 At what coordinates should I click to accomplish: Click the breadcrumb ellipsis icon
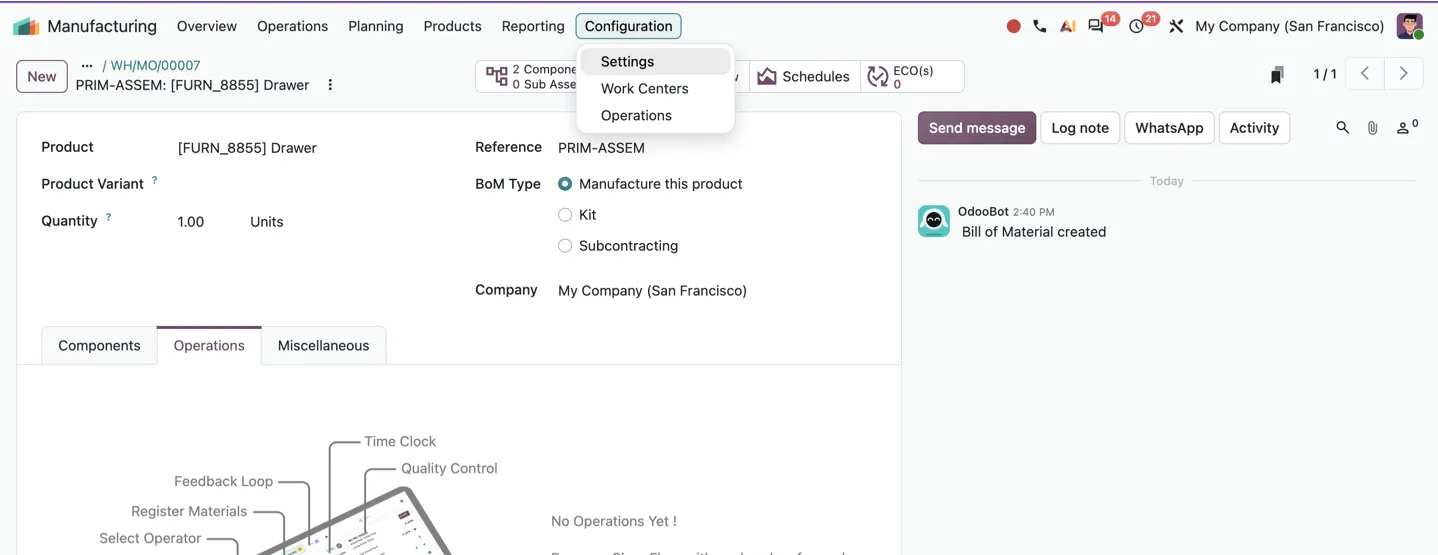(87, 66)
